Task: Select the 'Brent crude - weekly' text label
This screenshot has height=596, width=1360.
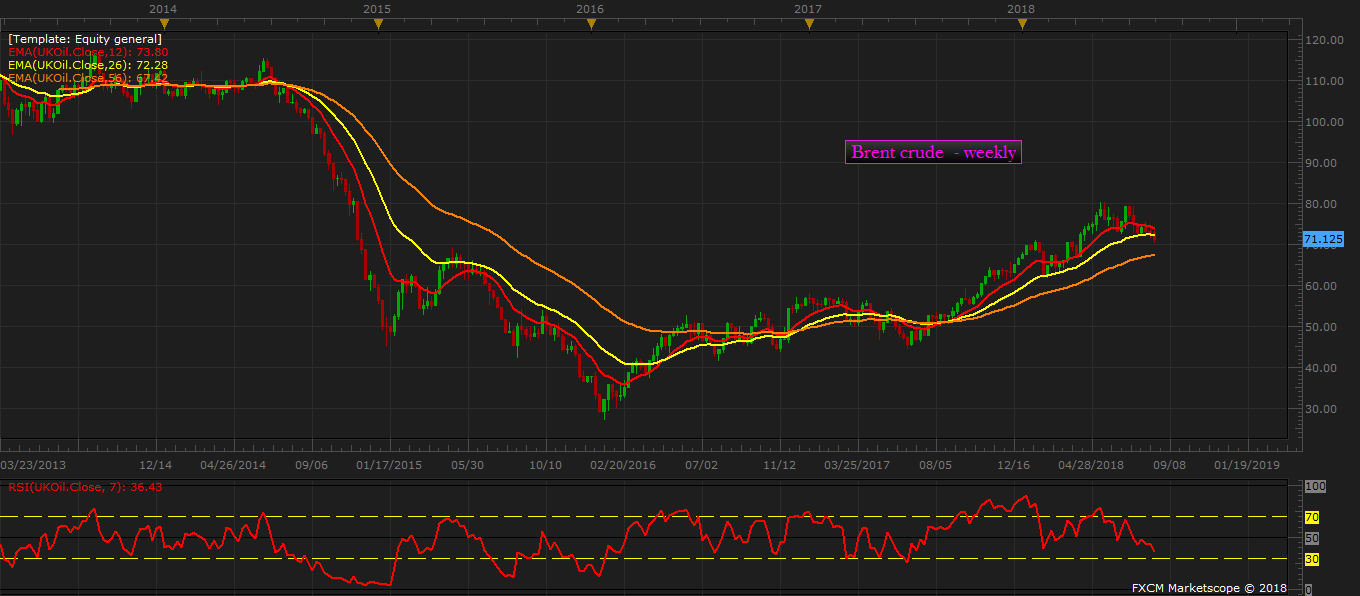Action: point(933,152)
